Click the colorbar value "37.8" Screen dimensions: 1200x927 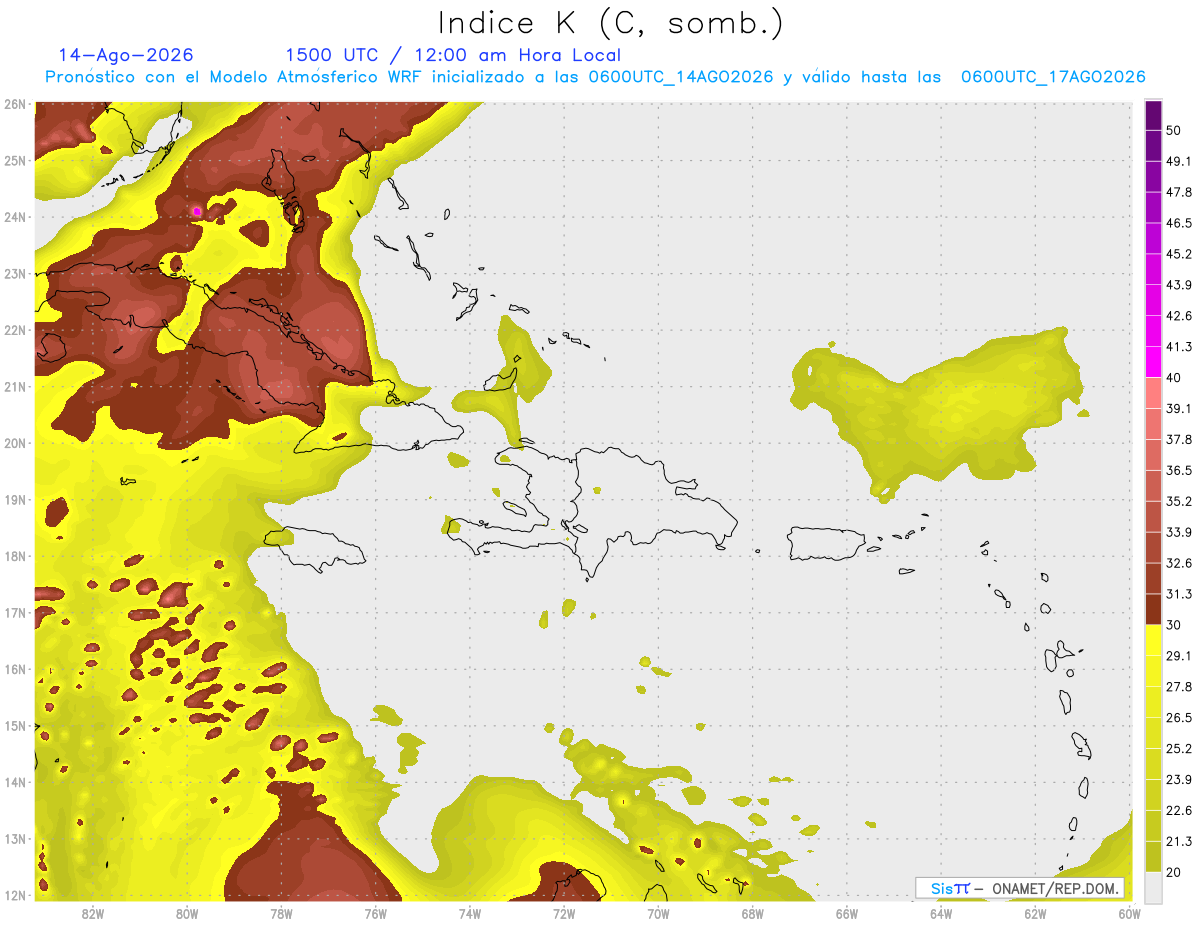[1179, 439]
